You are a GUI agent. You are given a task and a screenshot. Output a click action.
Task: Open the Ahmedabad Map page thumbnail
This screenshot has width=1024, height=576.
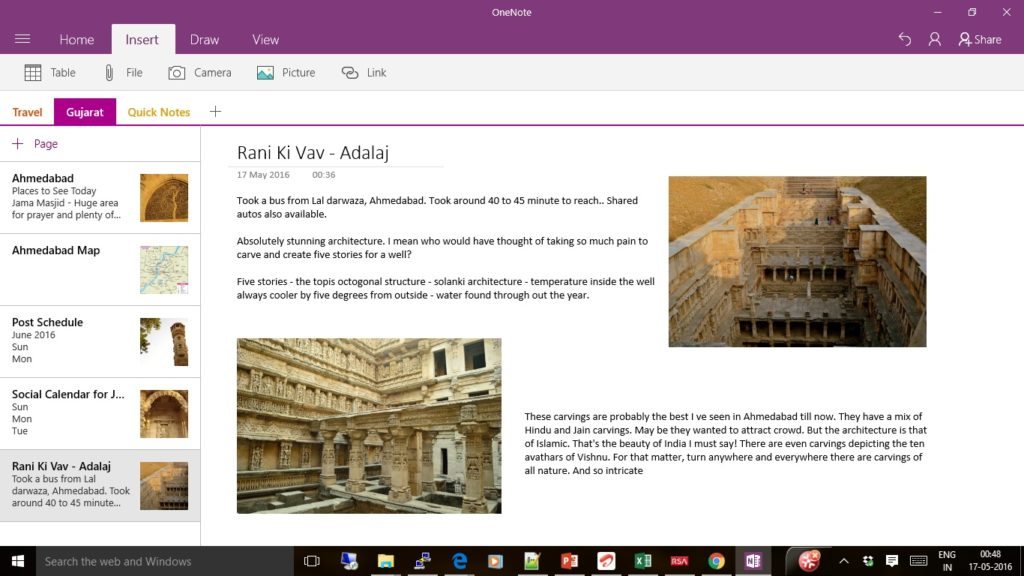[166, 270]
